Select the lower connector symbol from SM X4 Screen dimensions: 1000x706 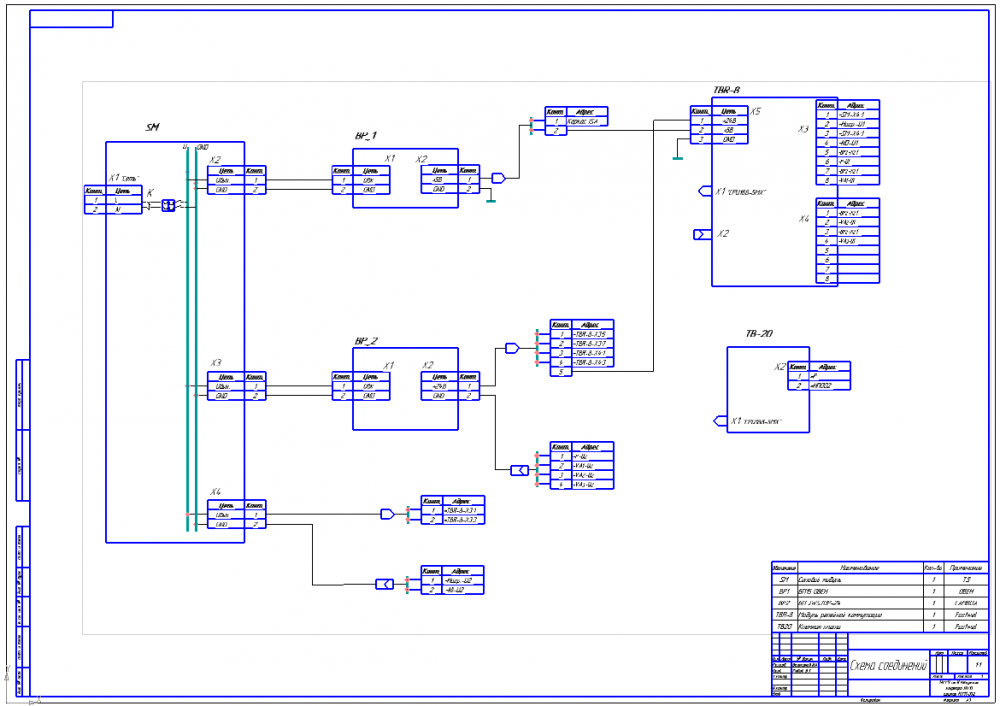(384, 584)
